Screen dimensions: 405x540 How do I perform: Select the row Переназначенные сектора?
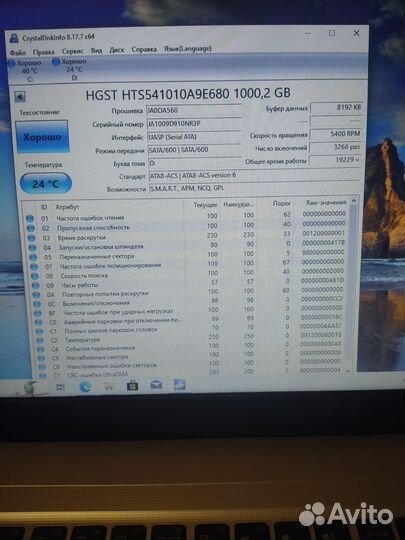[x=187, y=255]
